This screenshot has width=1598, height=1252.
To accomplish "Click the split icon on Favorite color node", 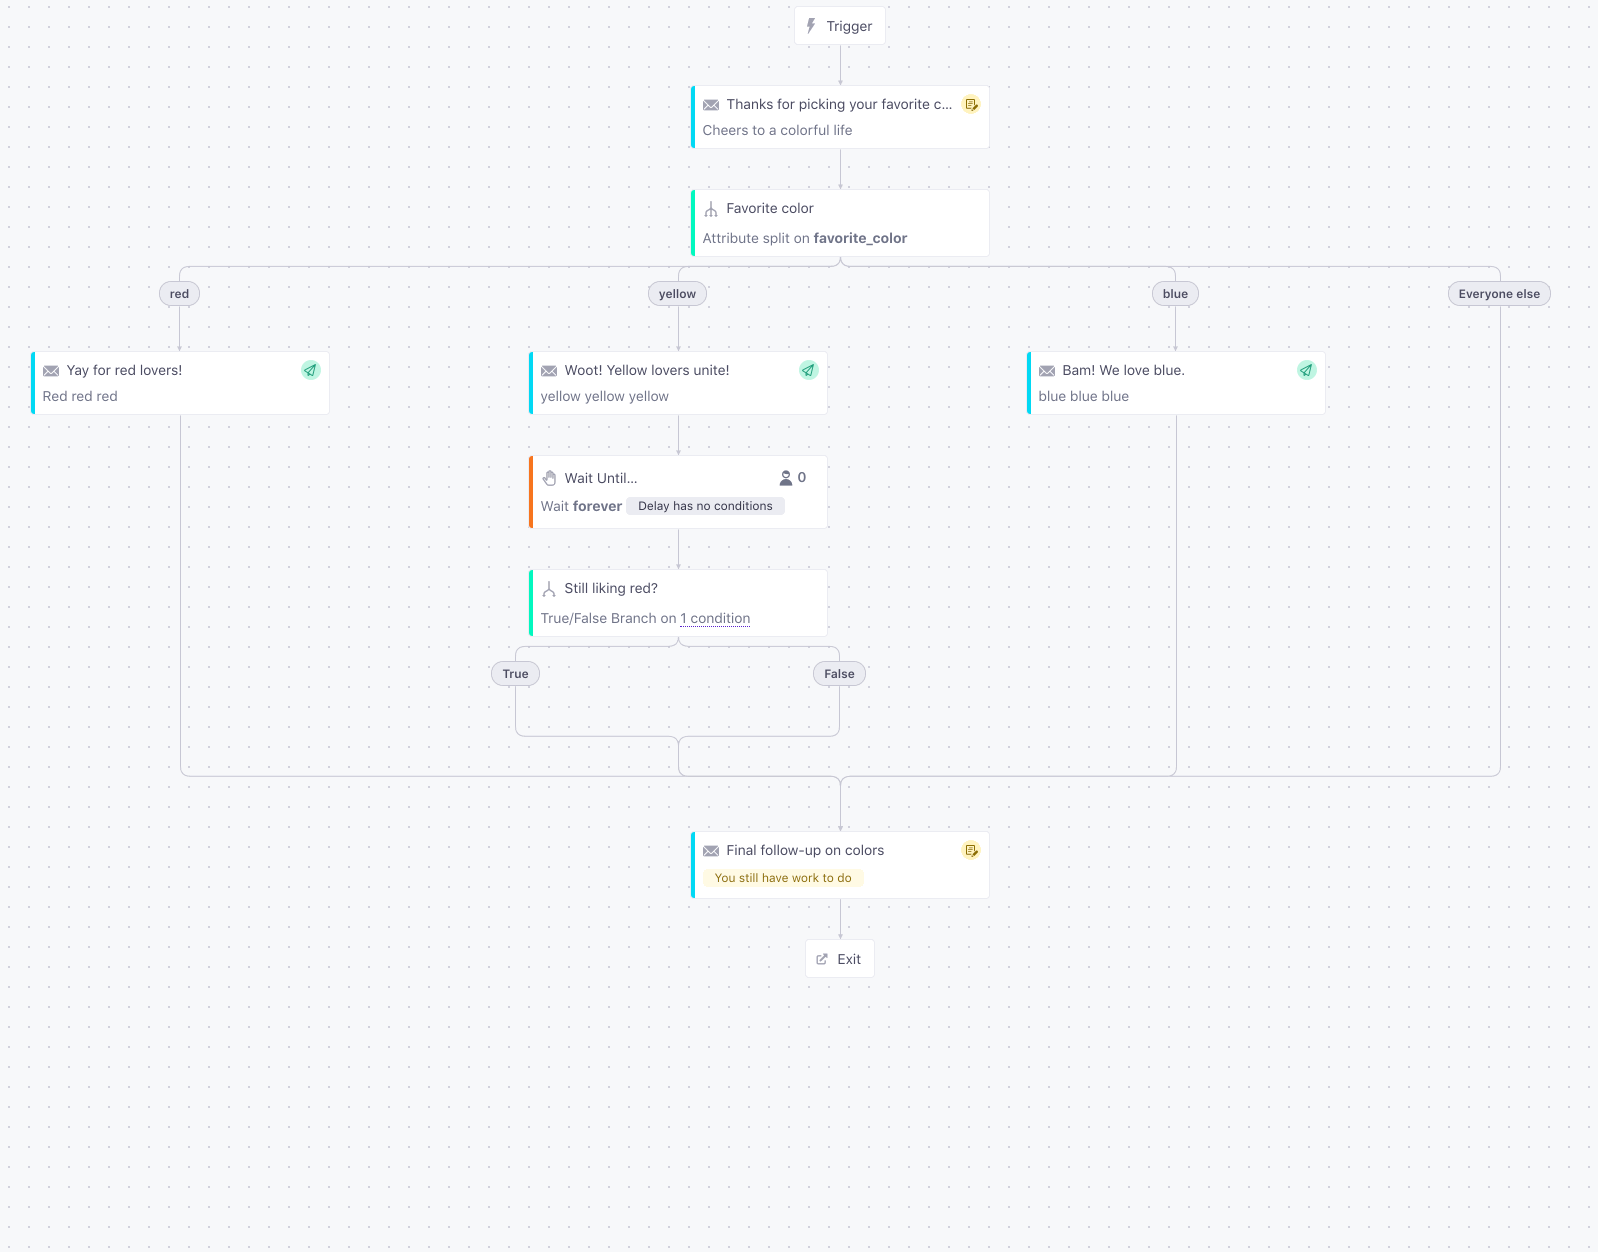I will click(711, 209).
